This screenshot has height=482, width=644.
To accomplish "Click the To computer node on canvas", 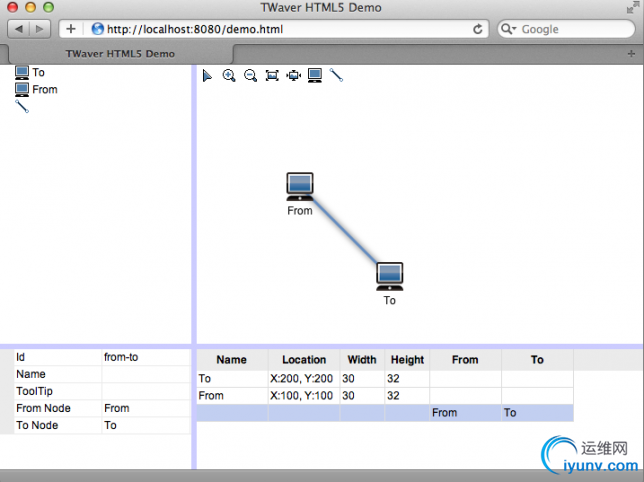I will tap(390, 276).
